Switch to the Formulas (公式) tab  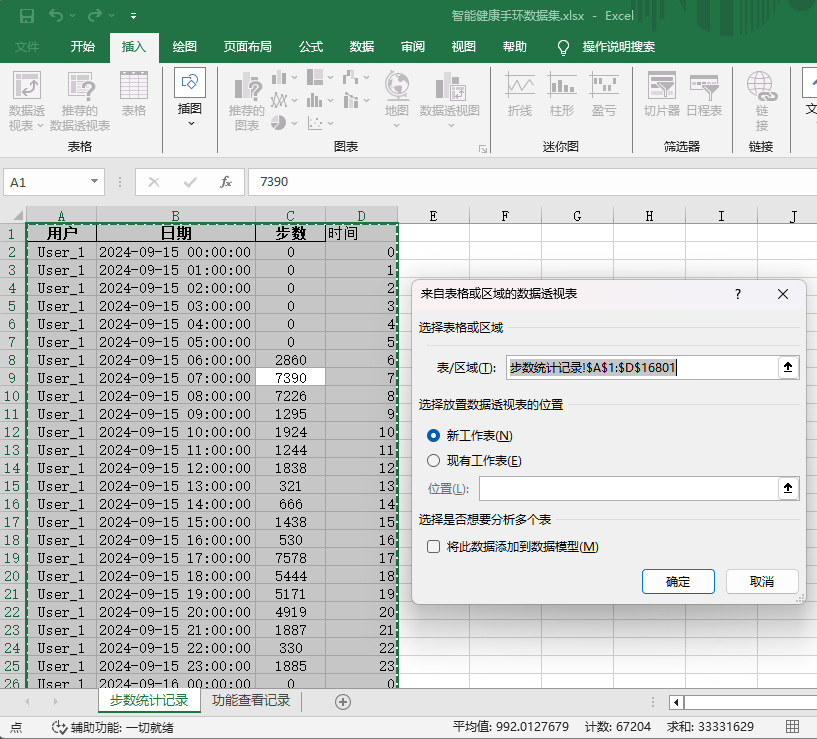311,47
